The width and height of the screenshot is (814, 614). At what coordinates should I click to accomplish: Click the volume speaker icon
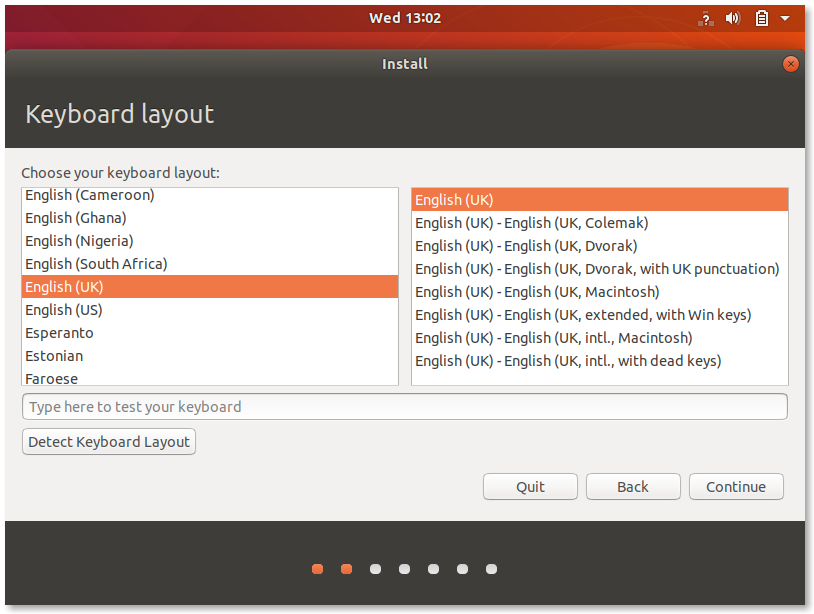(732, 19)
